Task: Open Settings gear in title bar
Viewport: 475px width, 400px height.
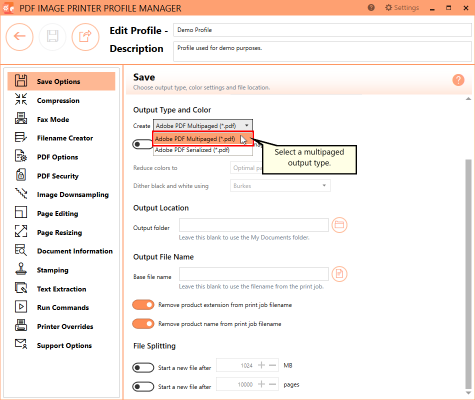Action: click(x=402, y=8)
